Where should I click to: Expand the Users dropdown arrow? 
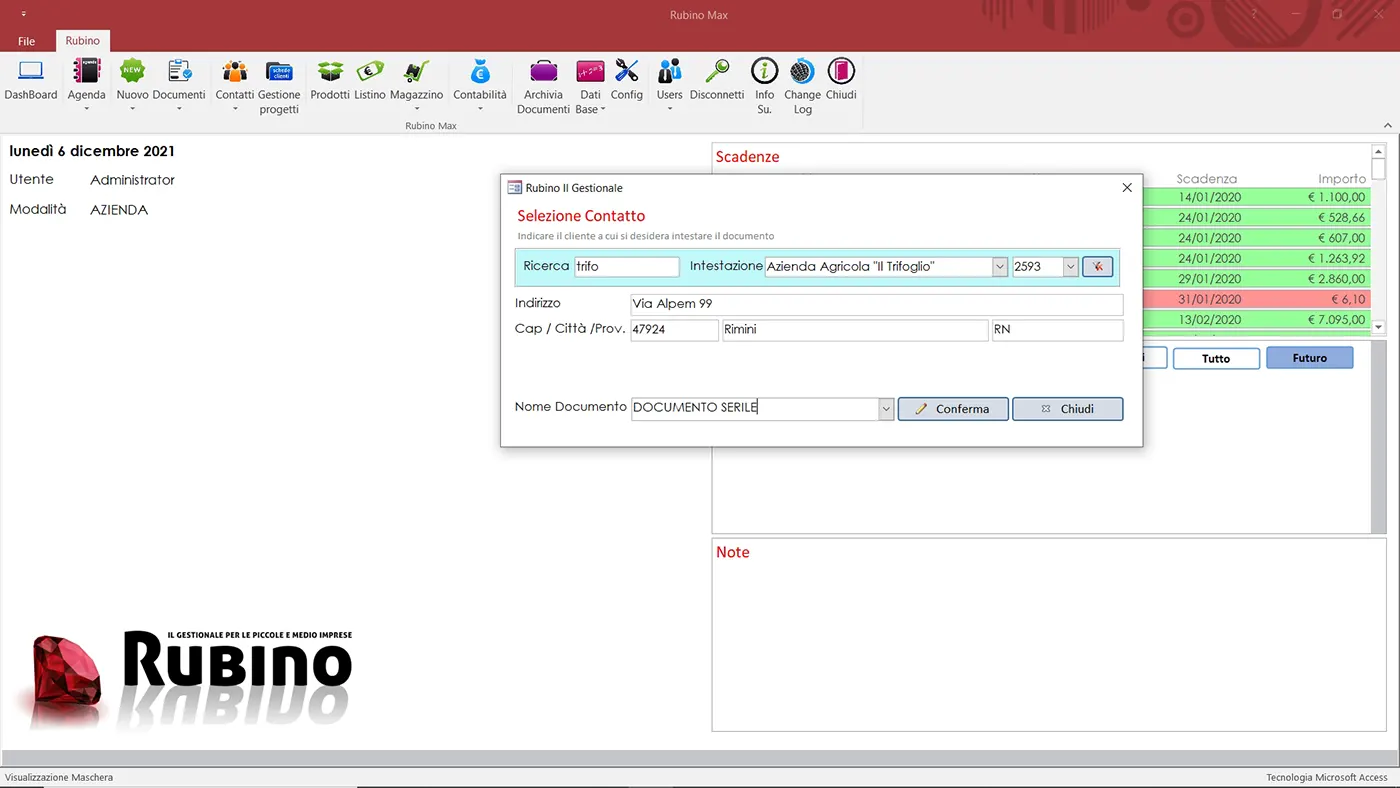click(669, 109)
